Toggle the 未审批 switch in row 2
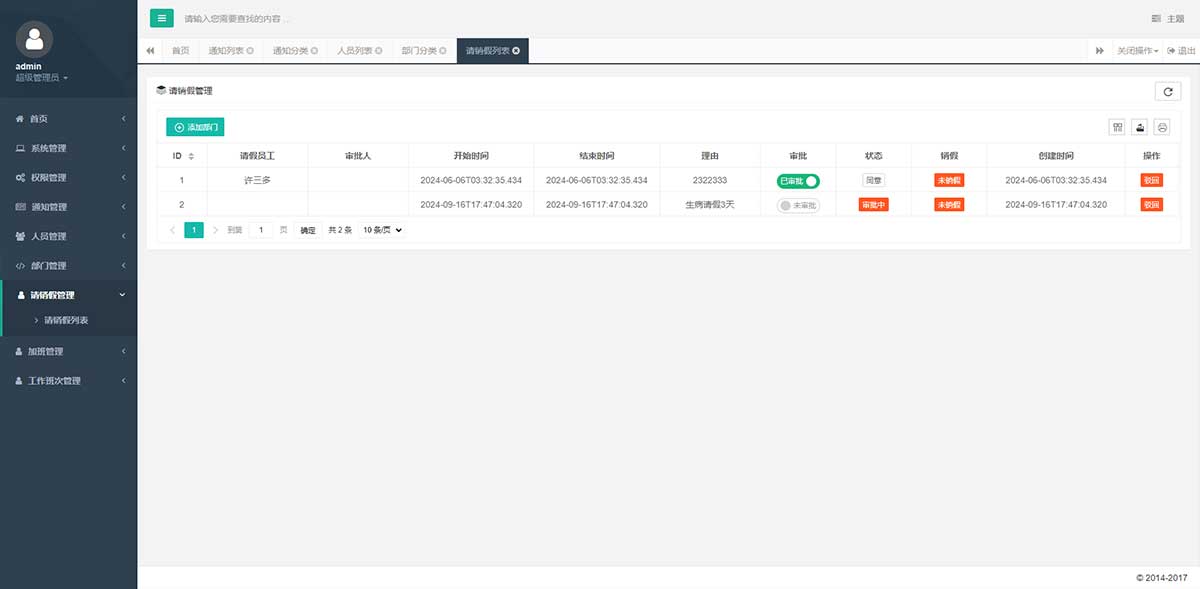Viewport: 1200px width, 589px height. pyautogui.click(x=798, y=205)
